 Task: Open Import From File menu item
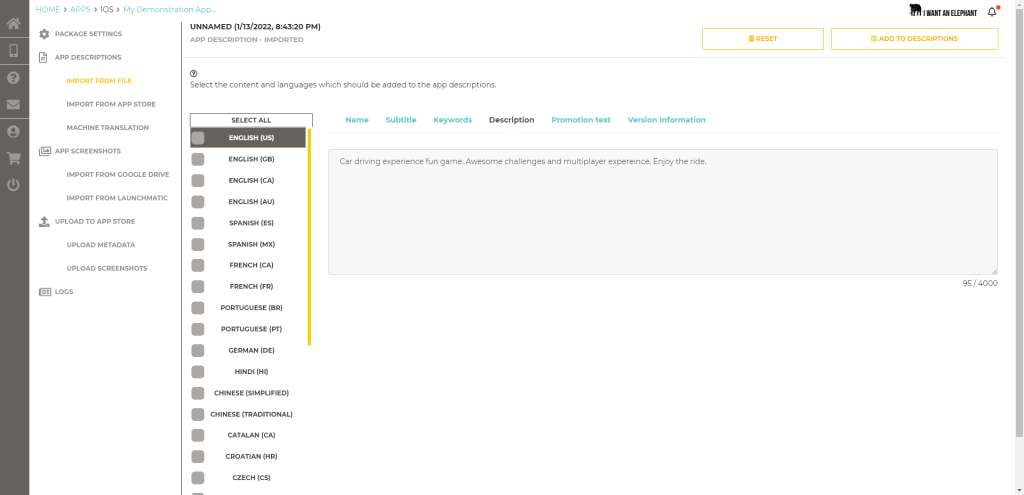pos(99,81)
